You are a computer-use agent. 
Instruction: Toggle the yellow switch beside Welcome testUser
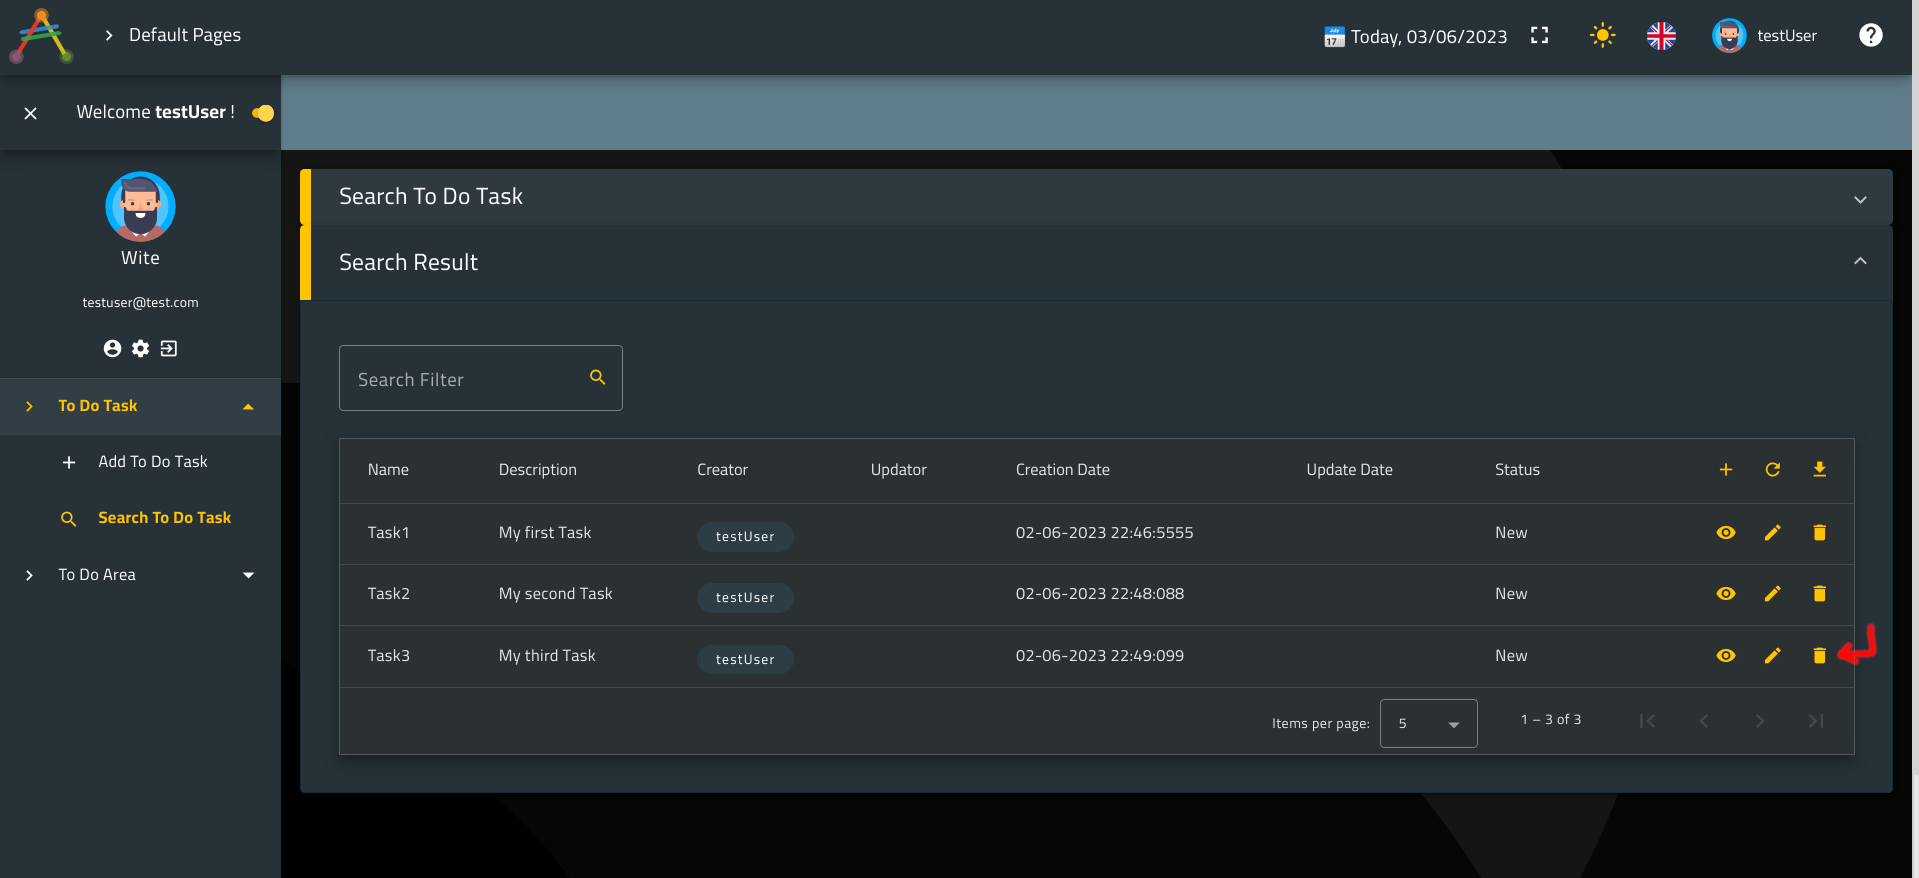coord(263,113)
